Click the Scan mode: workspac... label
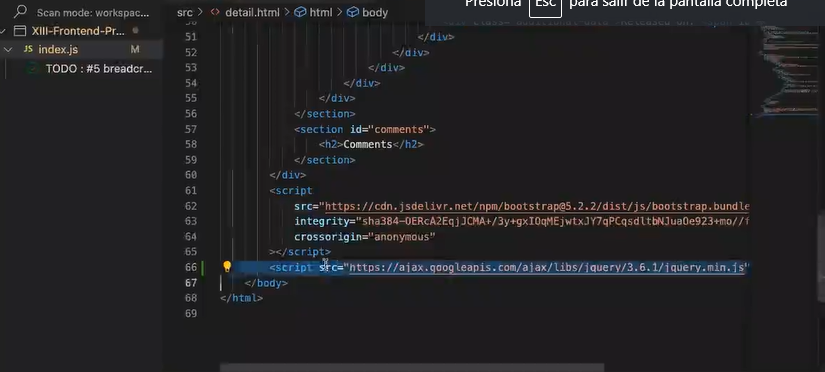The height and width of the screenshot is (372, 825). 93,13
